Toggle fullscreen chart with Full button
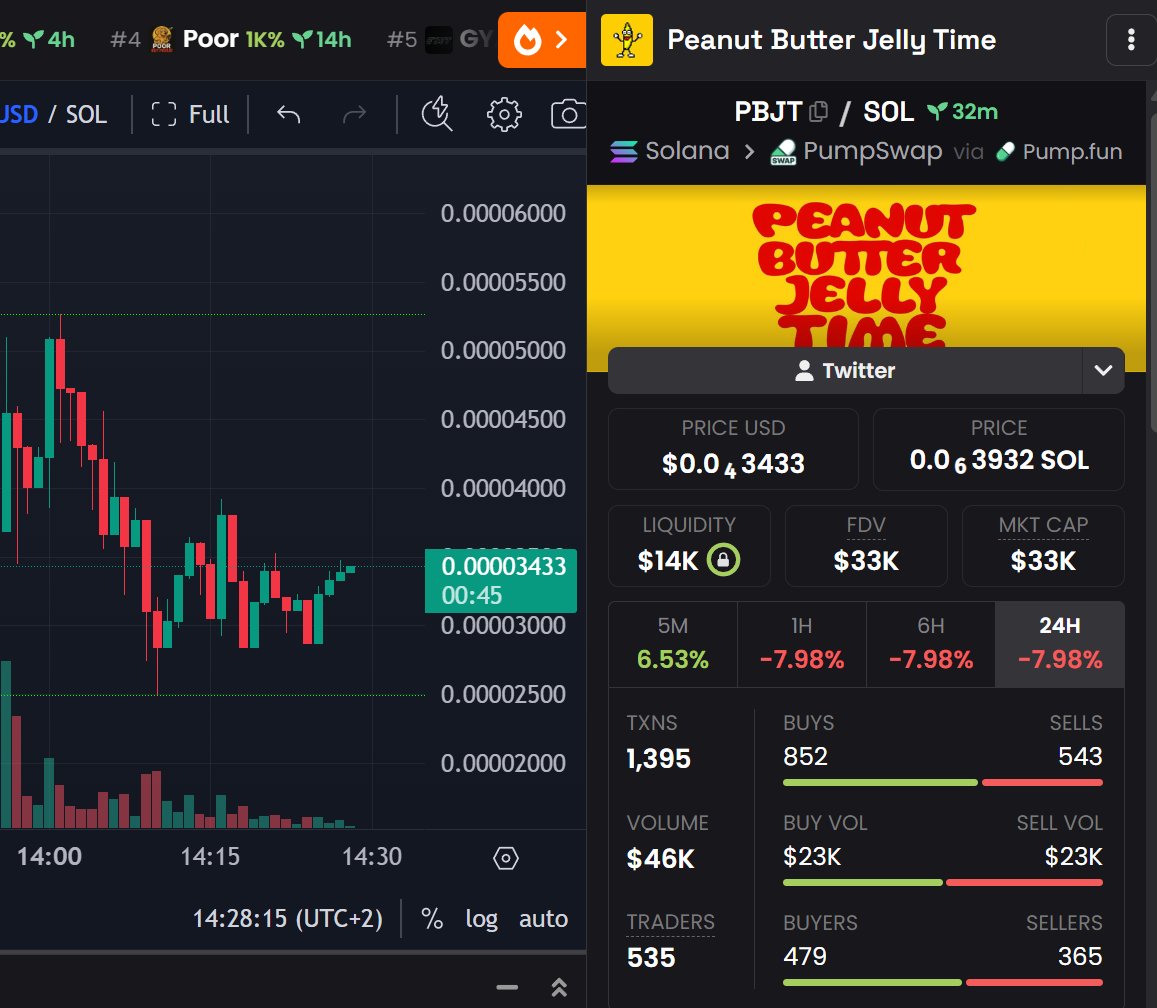Viewport: 1157px width, 1008px height. pyautogui.click(x=190, y=114)
